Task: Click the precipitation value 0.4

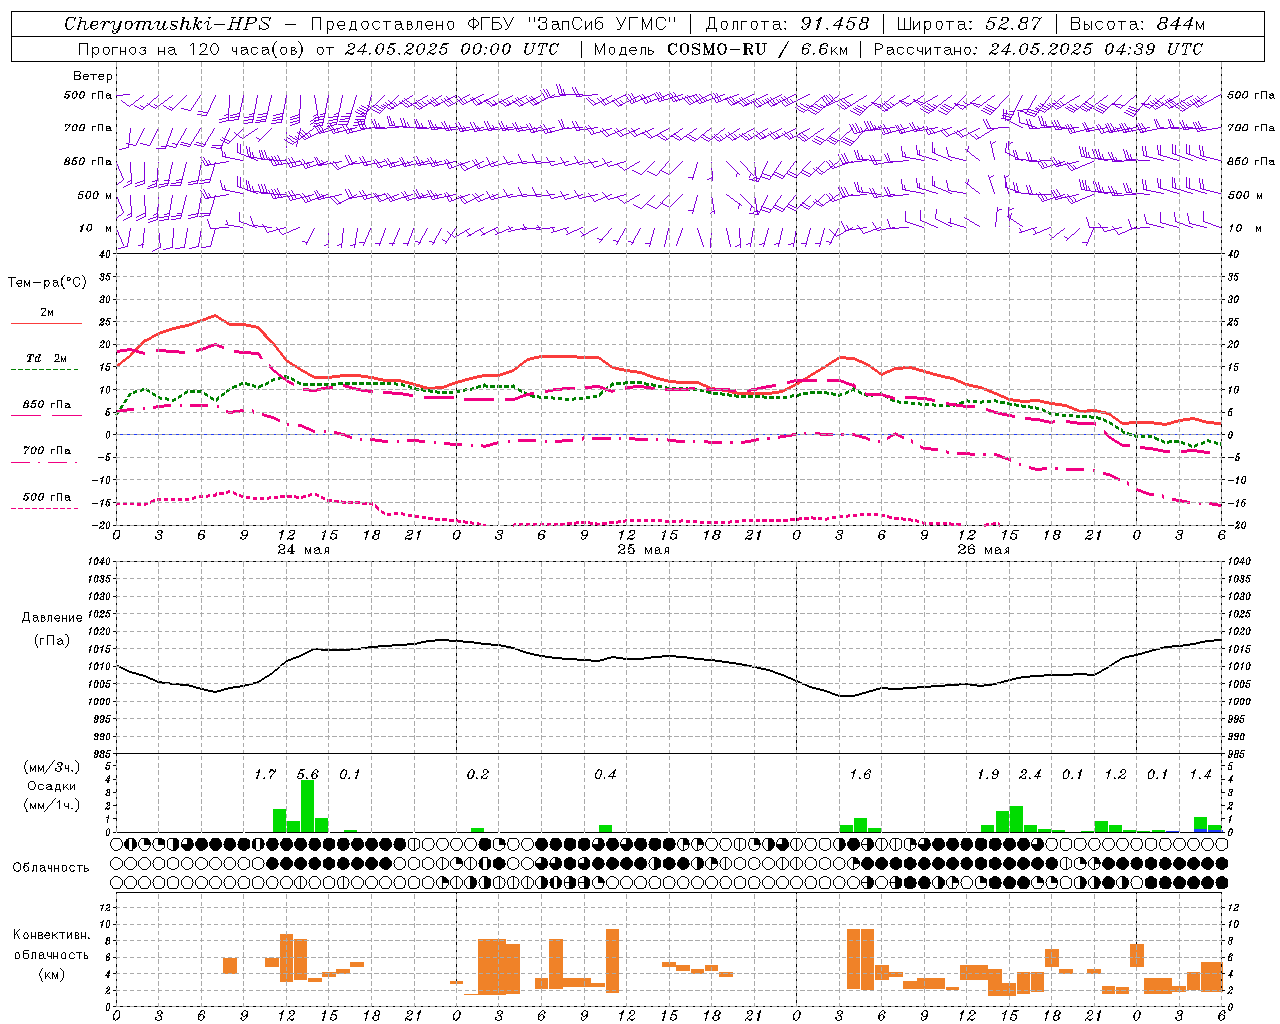Action: (605, 775)
